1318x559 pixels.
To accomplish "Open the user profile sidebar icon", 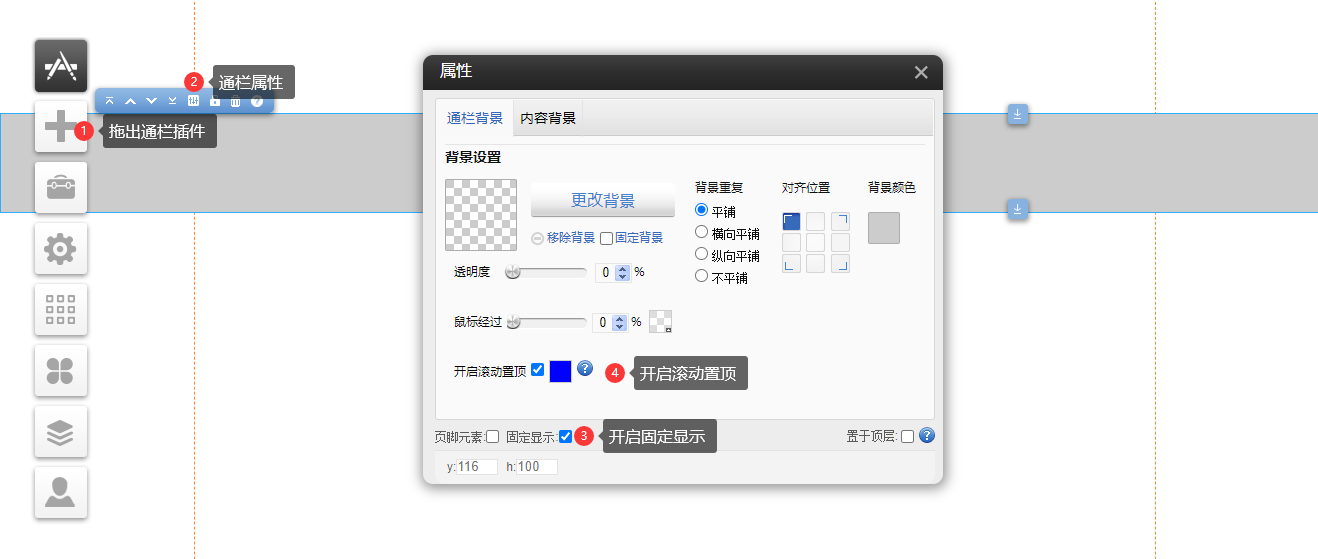I will point(61,493).
